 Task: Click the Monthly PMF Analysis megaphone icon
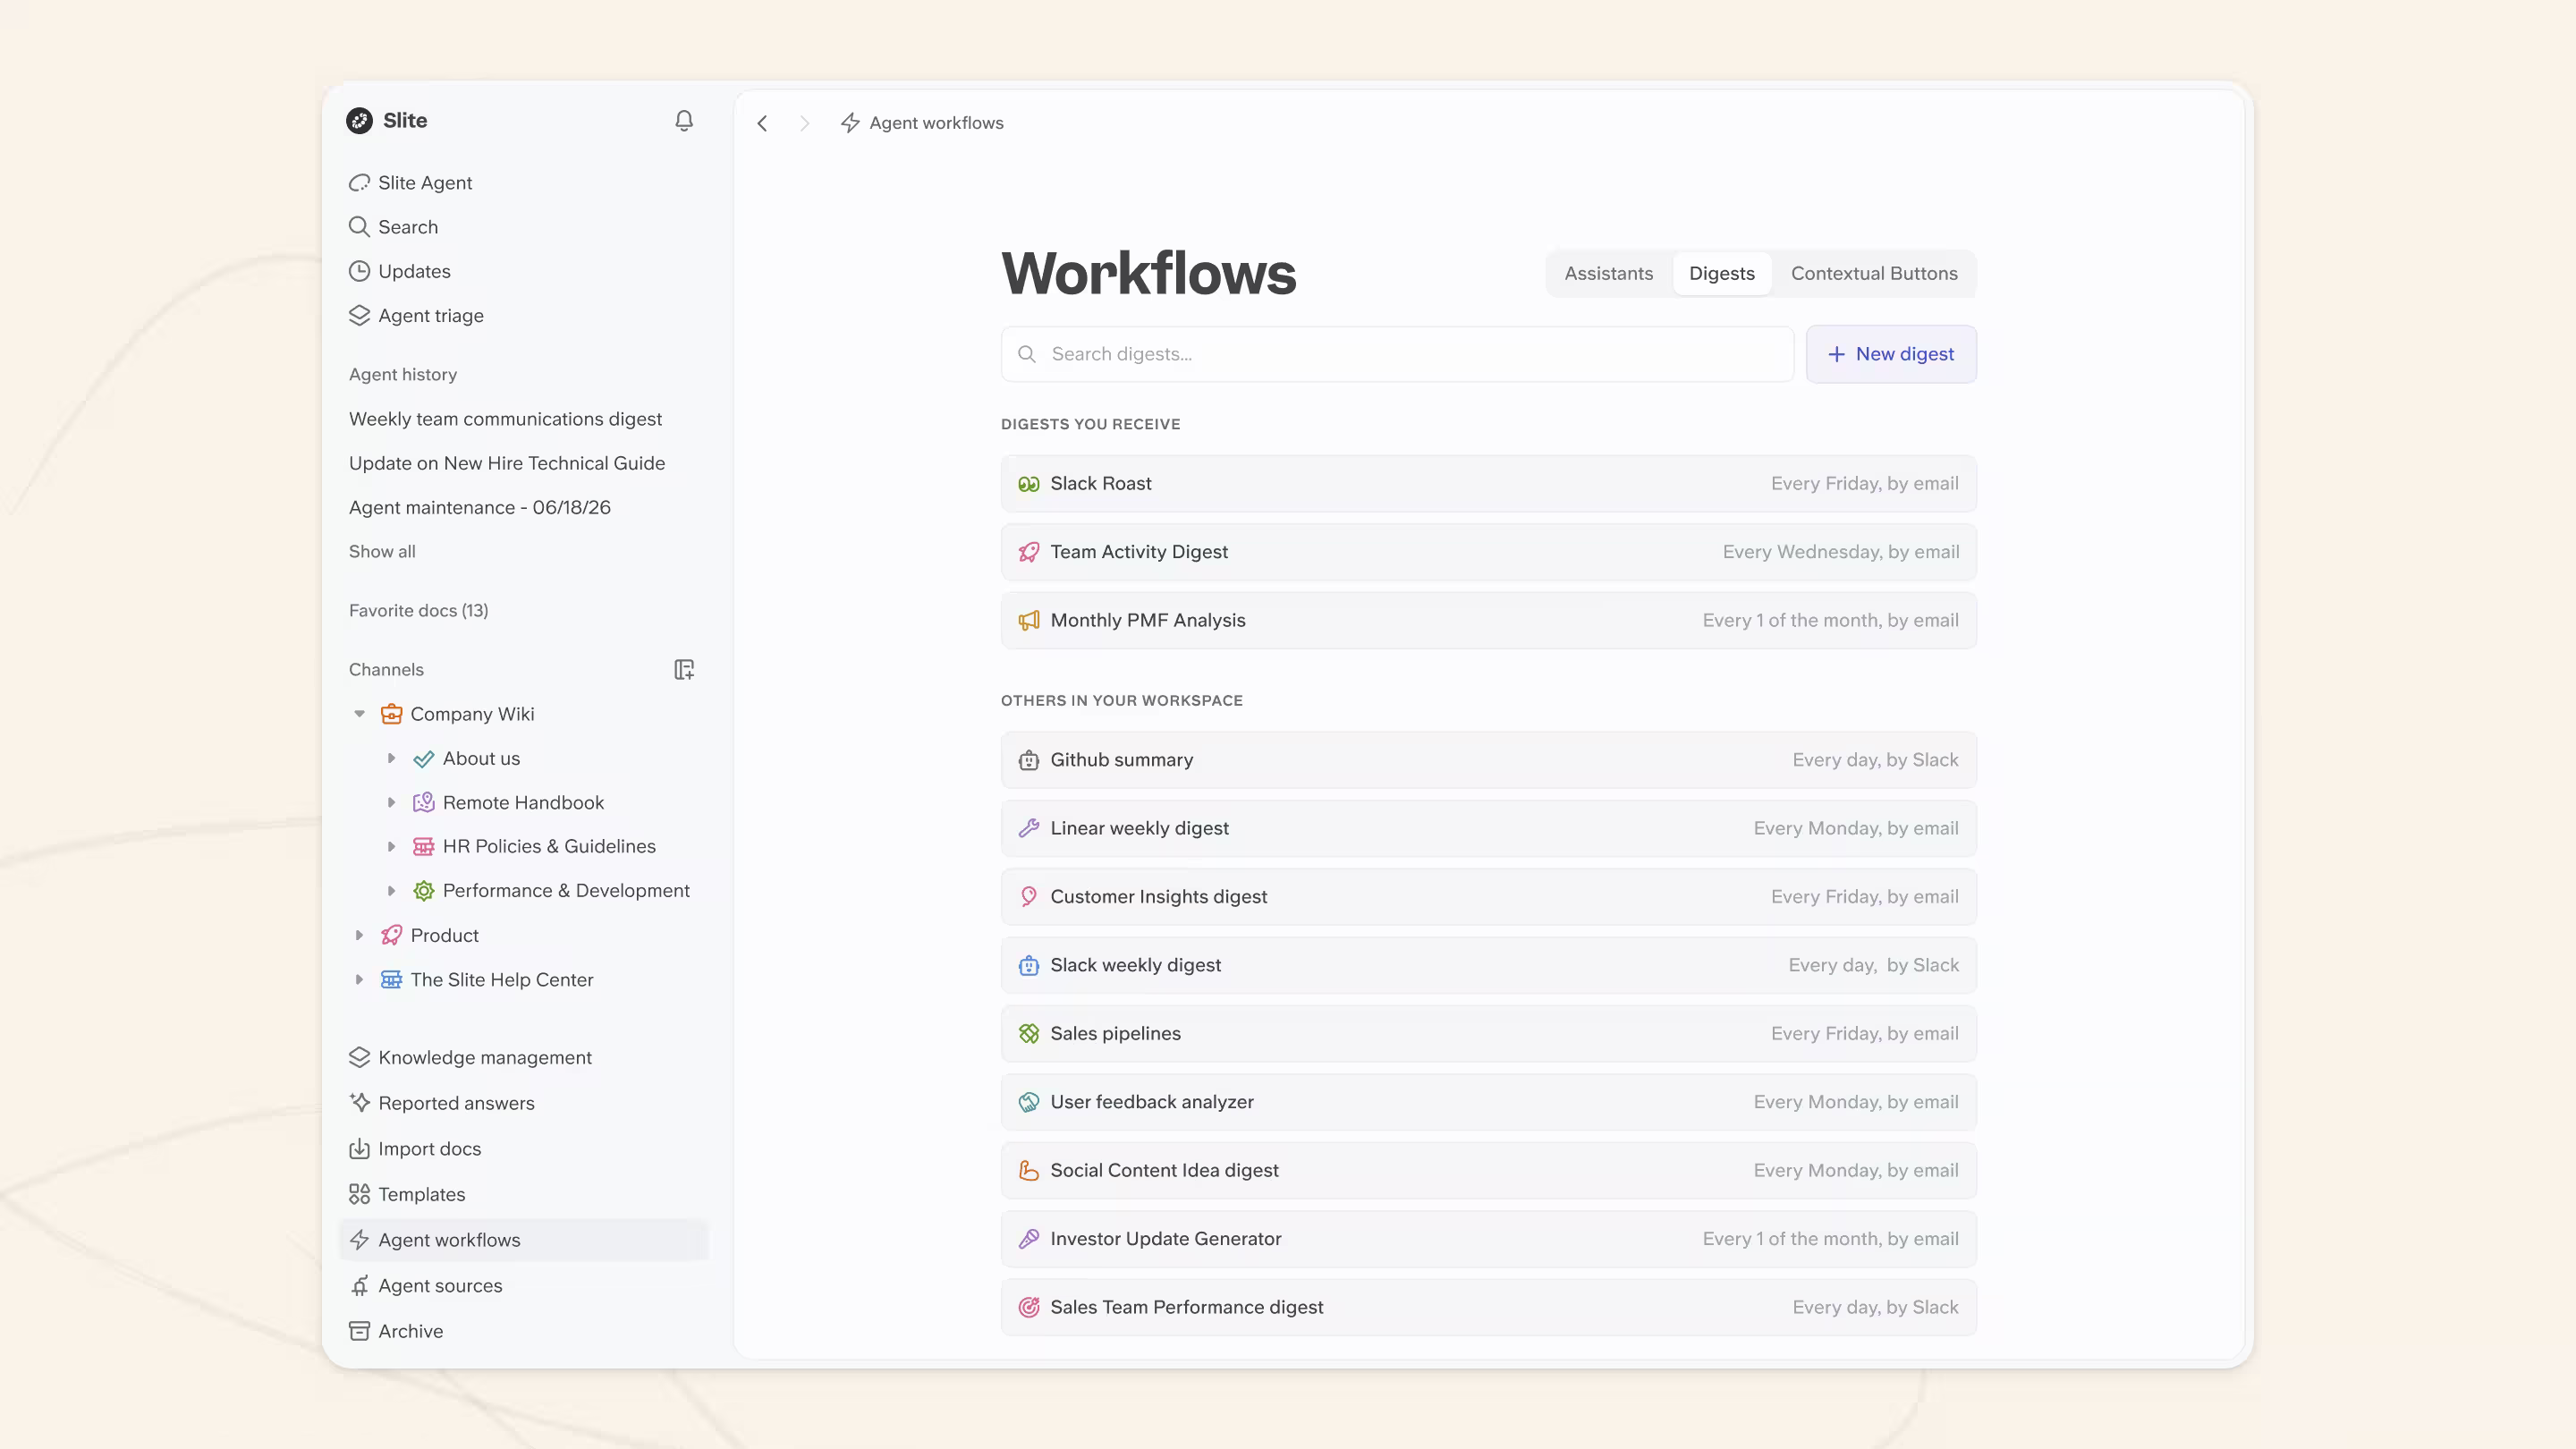pyautogui.click(x=1029, y=621)
